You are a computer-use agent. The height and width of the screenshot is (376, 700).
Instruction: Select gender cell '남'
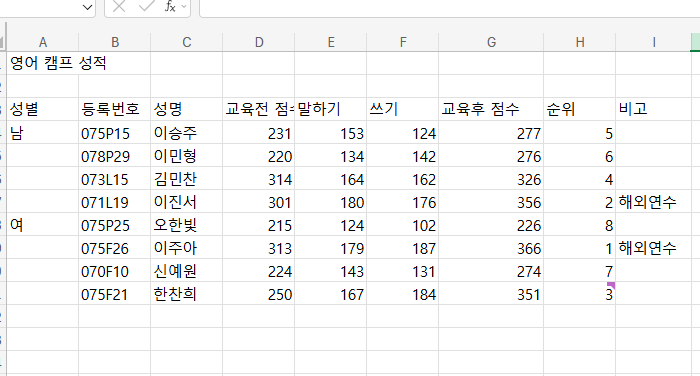43,133
